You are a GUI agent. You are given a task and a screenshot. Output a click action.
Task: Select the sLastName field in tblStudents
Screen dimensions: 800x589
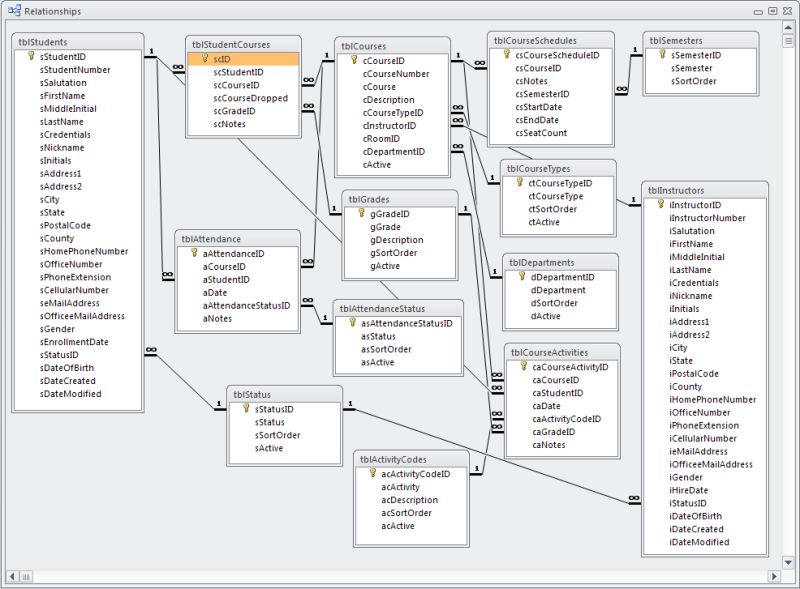60,121
